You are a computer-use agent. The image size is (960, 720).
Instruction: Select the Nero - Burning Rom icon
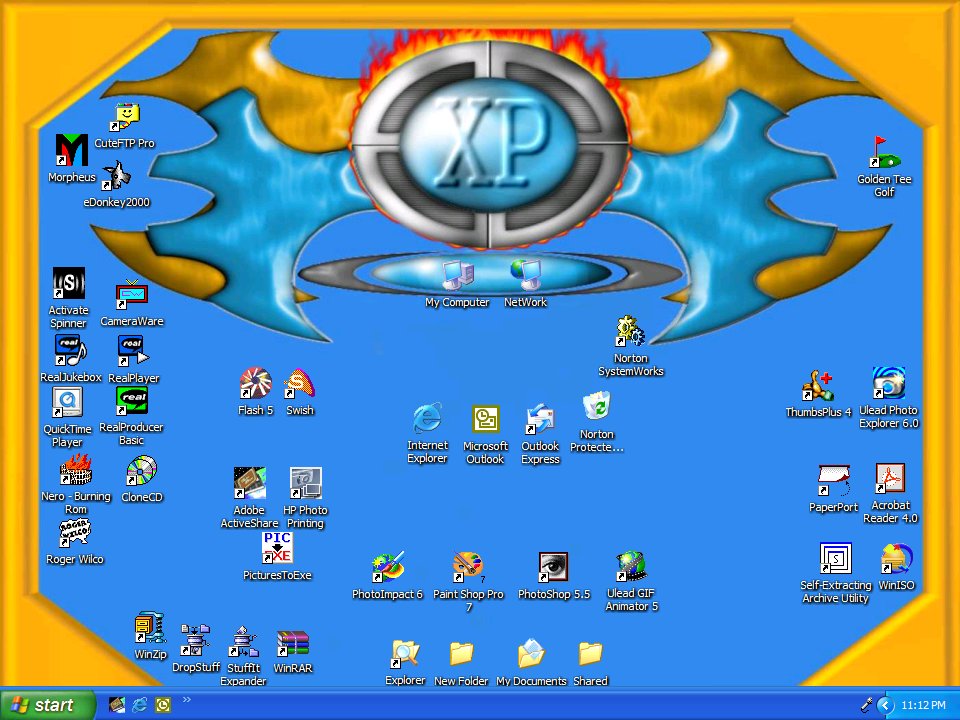[76, 470]
